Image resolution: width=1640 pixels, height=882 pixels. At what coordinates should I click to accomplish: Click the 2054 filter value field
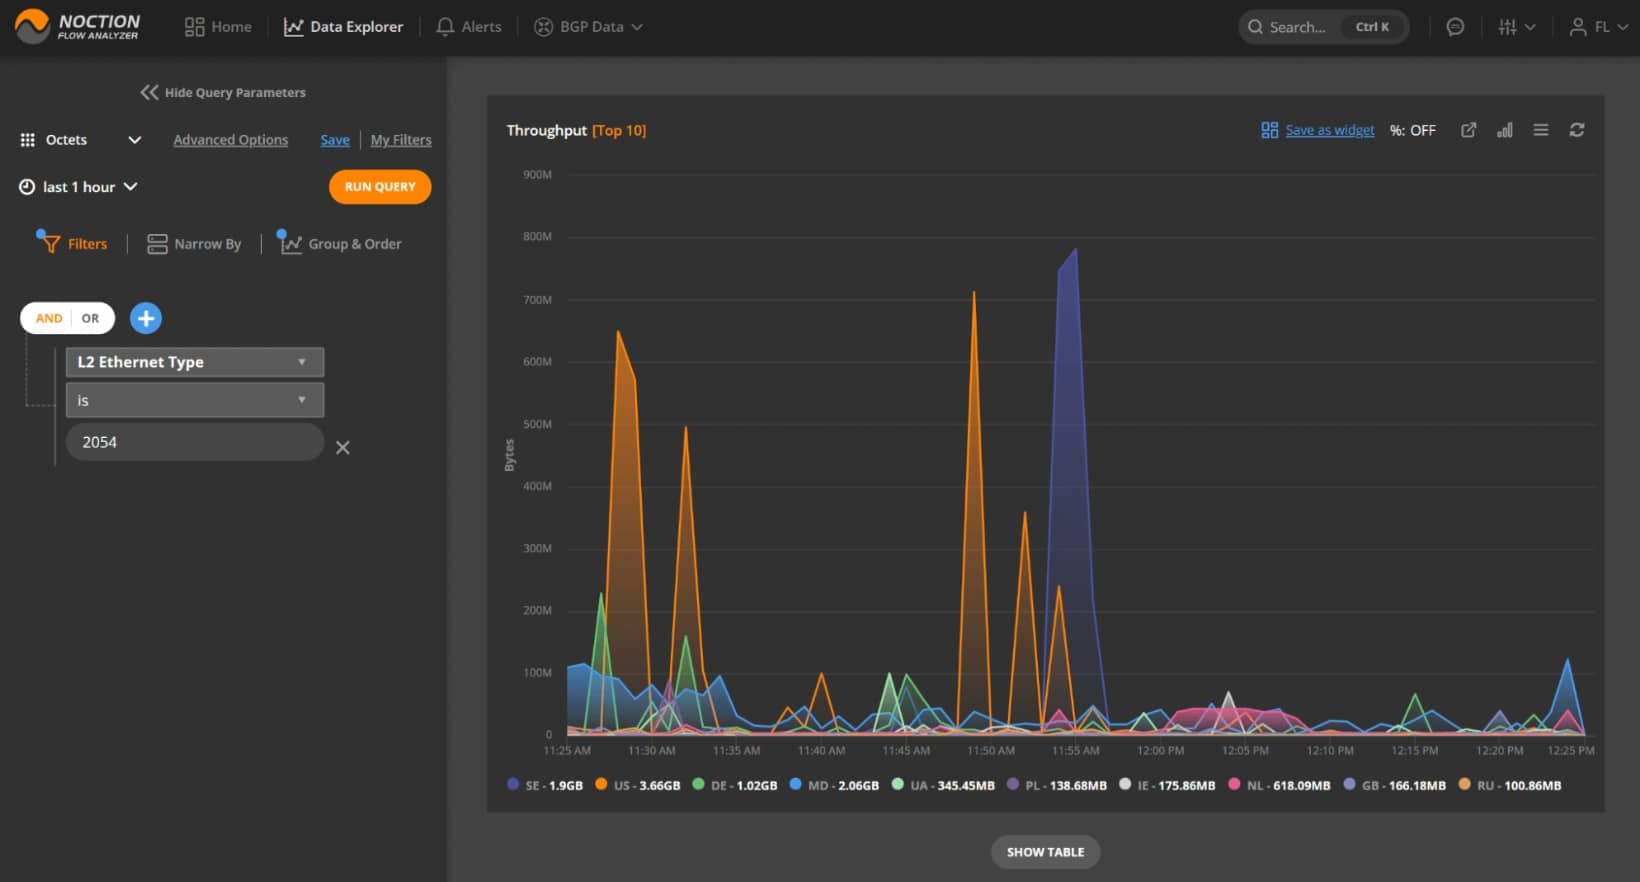[x=195, y=442]
